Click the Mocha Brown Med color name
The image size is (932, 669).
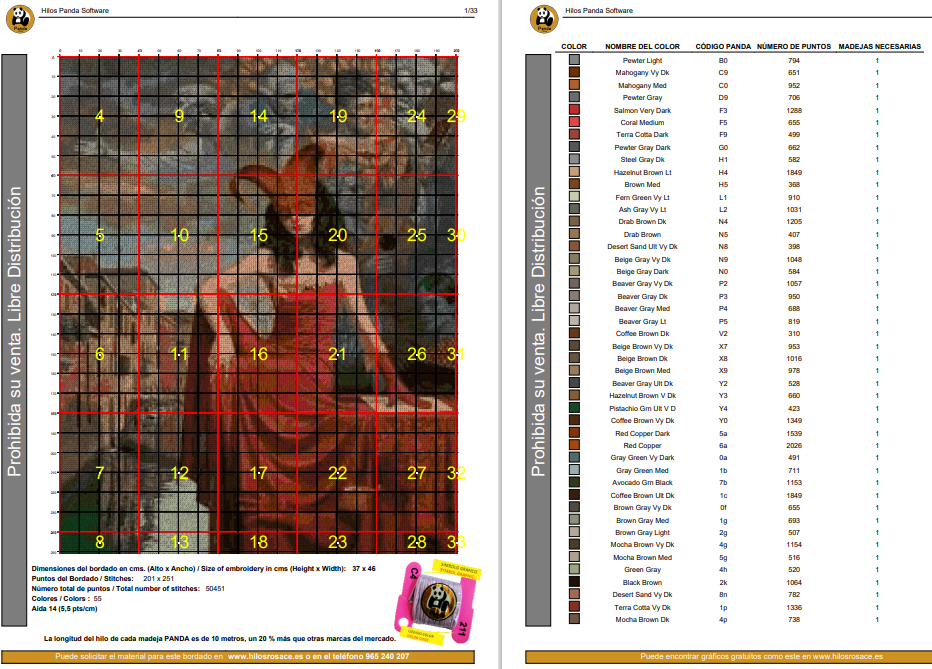pyautogui.click(x=642, y=557)
